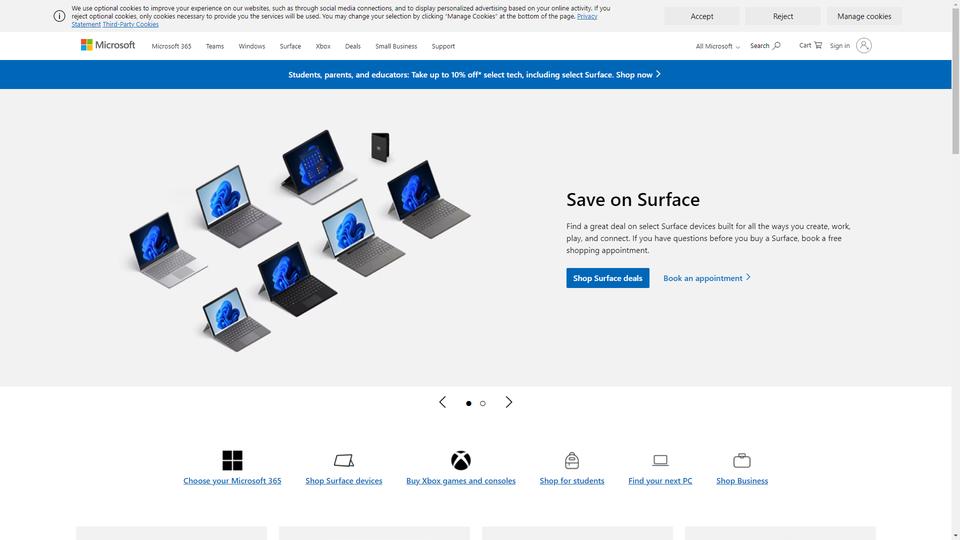Expand the All Microsoft dropdown
The height and width of the screenshot is (540, 960).
[718, 47]
